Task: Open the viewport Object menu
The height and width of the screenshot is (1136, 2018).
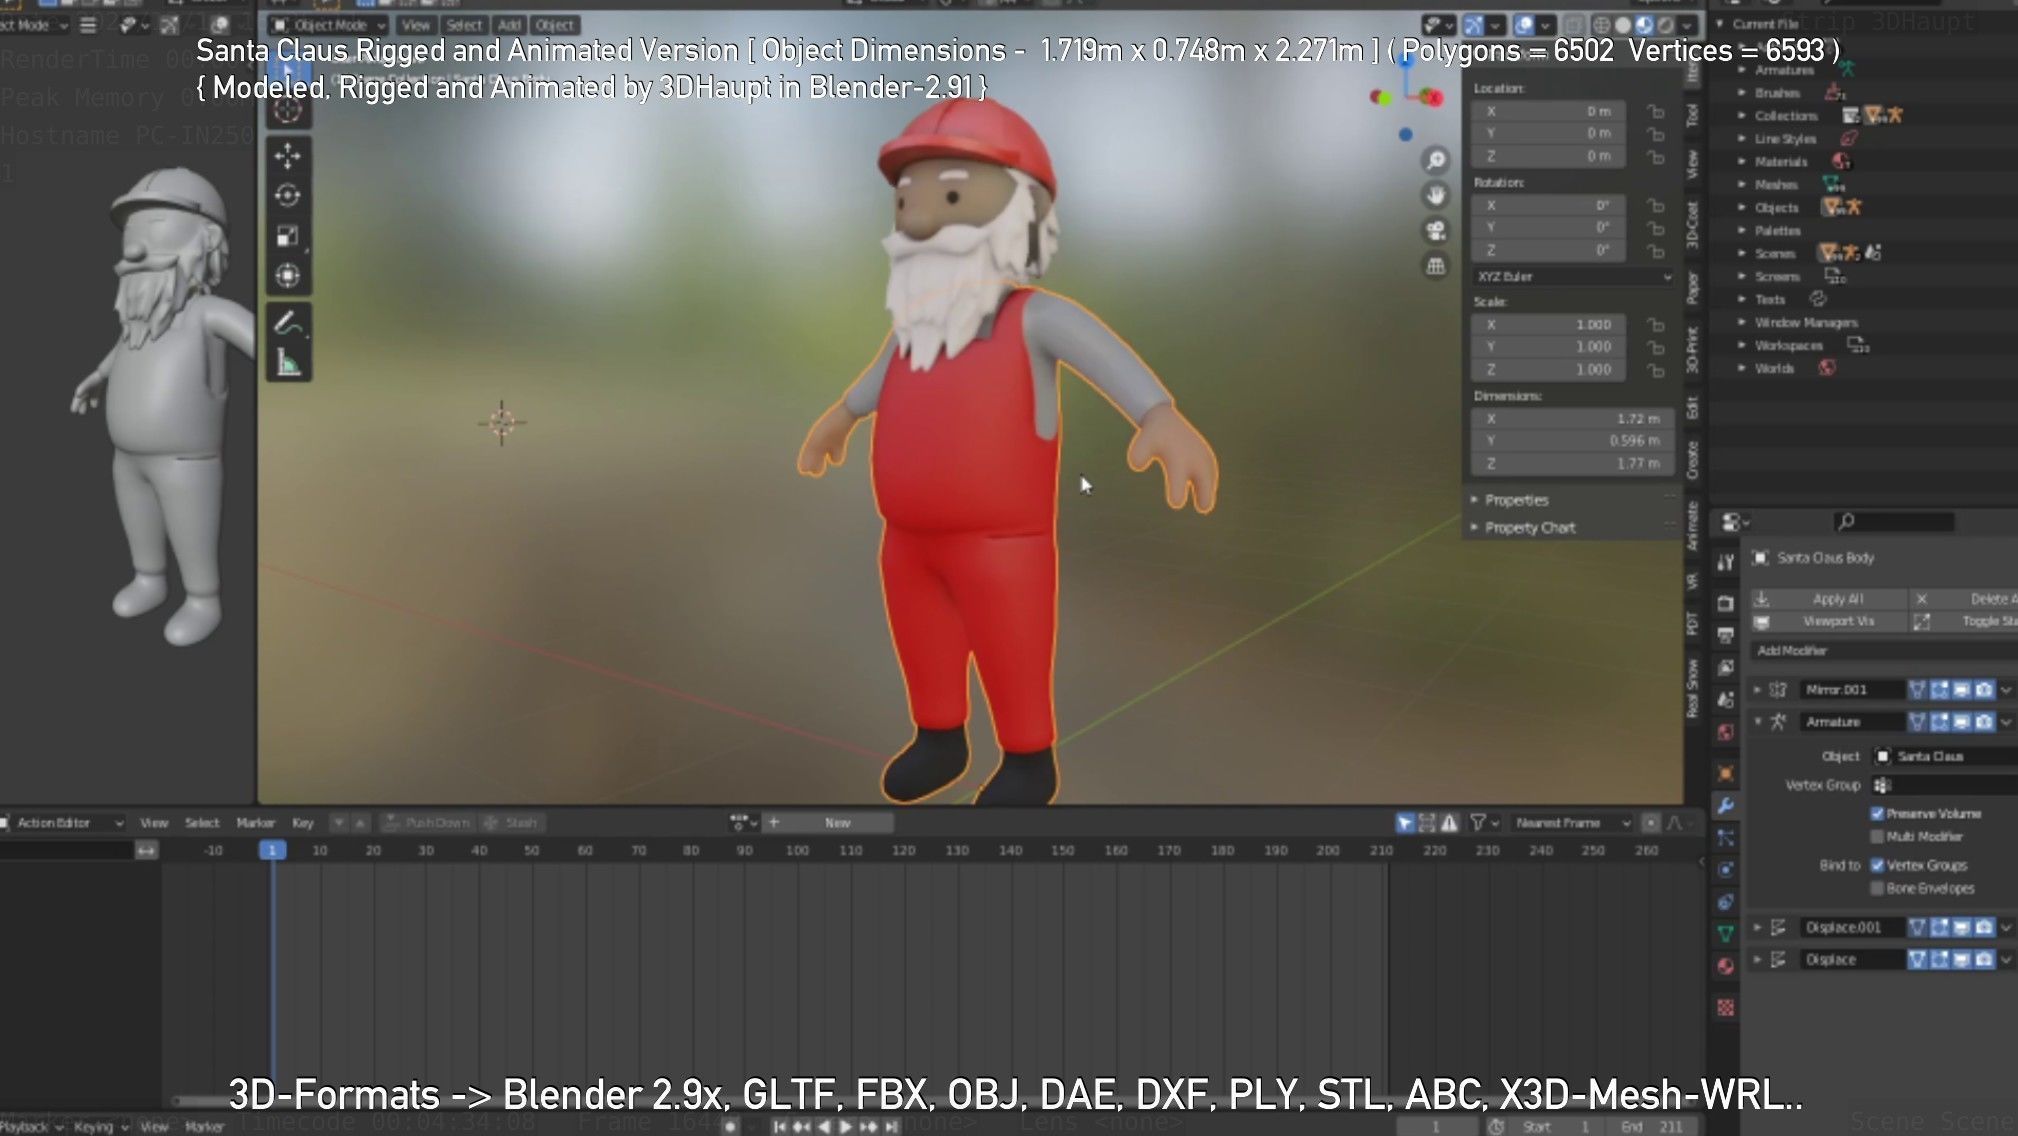Action: pos(554,25)
